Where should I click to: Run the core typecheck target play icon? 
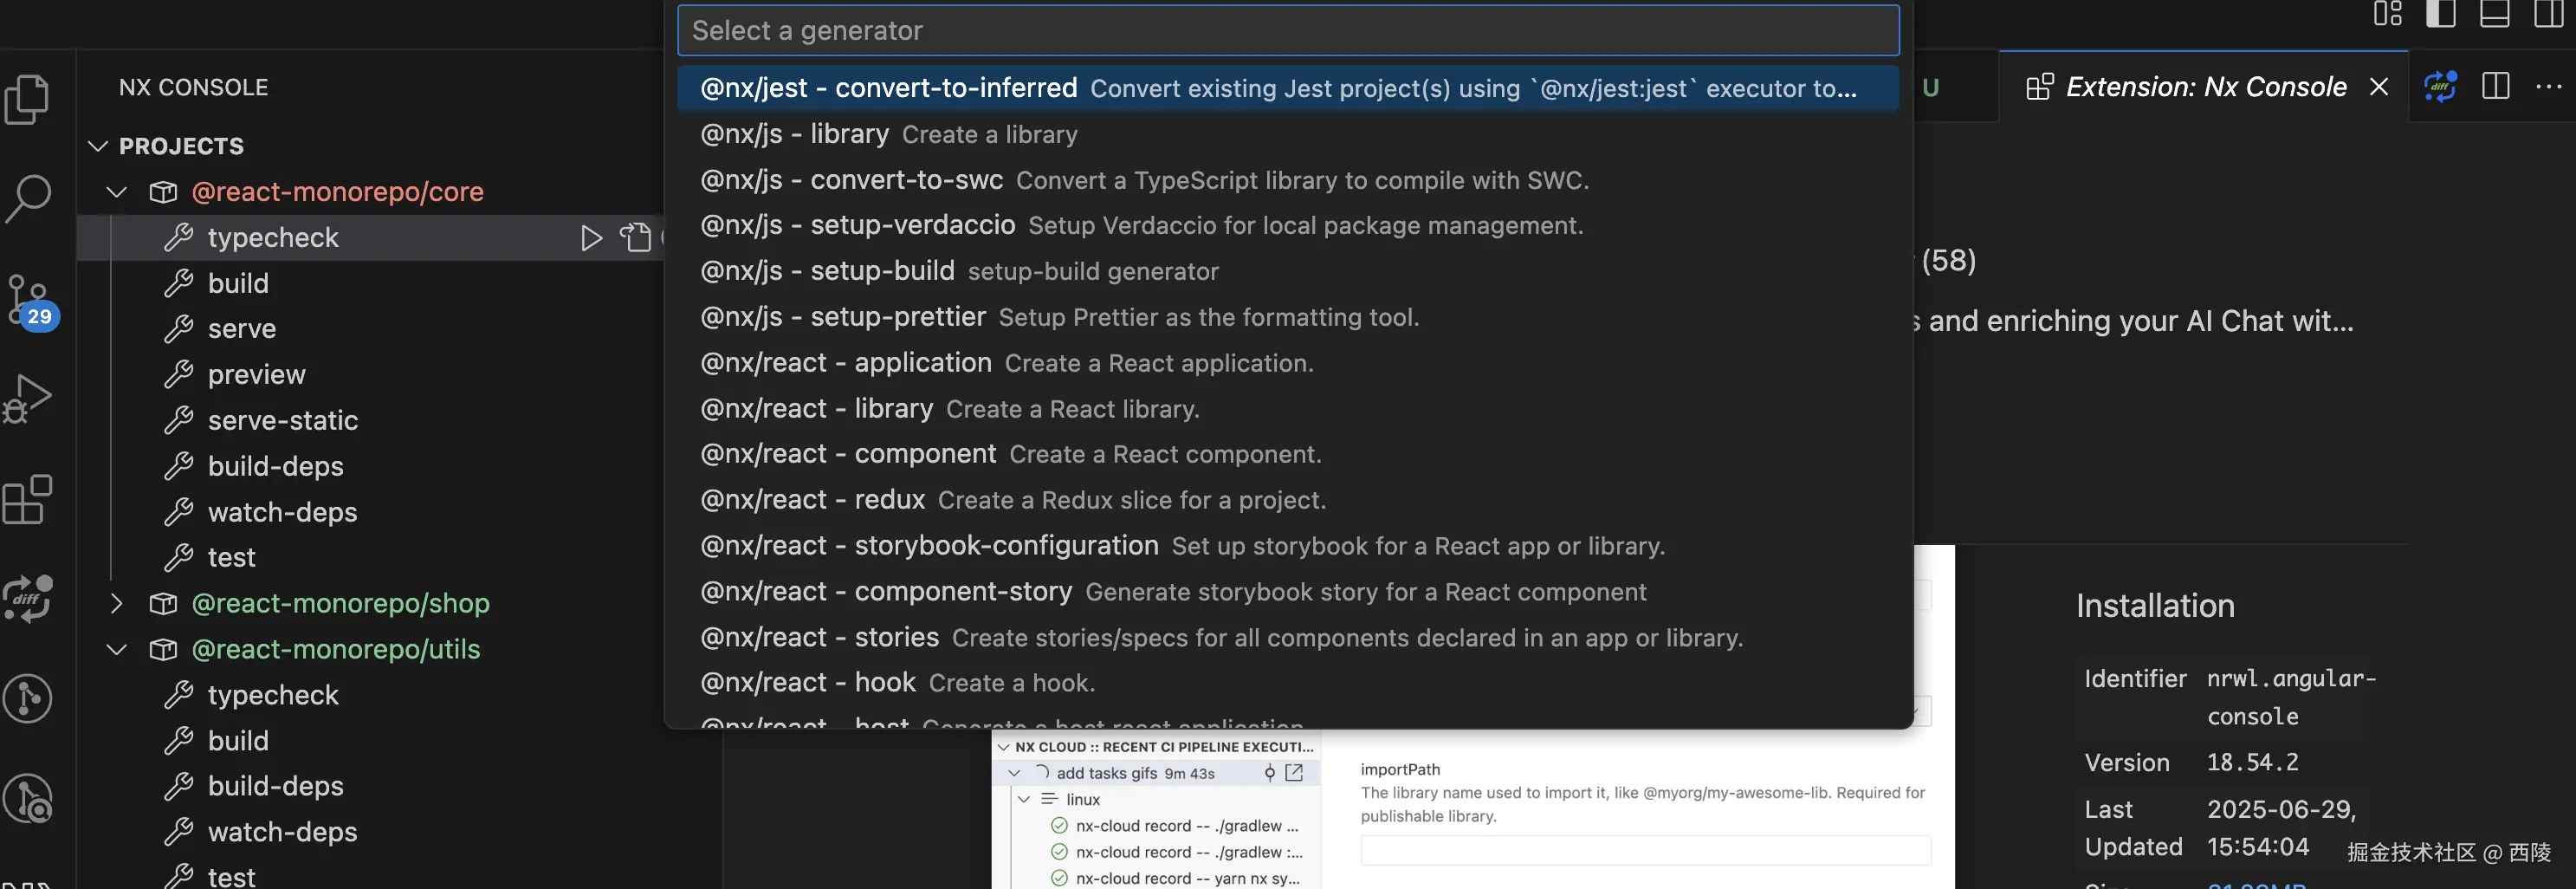591,238
